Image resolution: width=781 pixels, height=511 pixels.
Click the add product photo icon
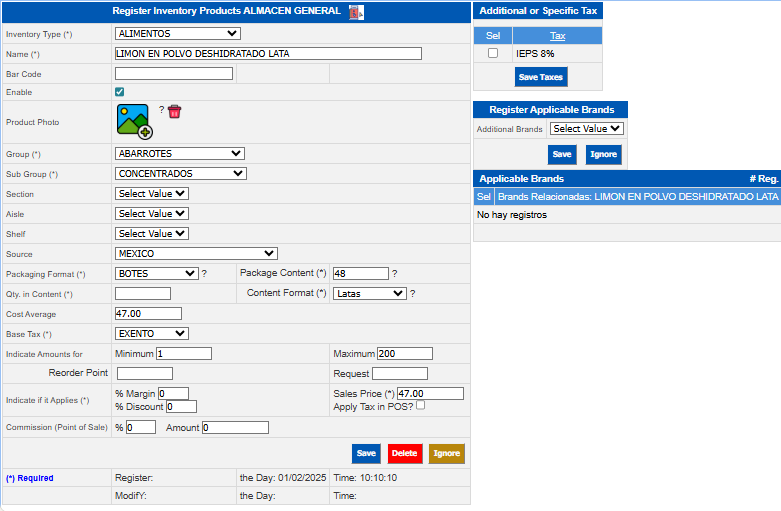[x=134, y=121]
